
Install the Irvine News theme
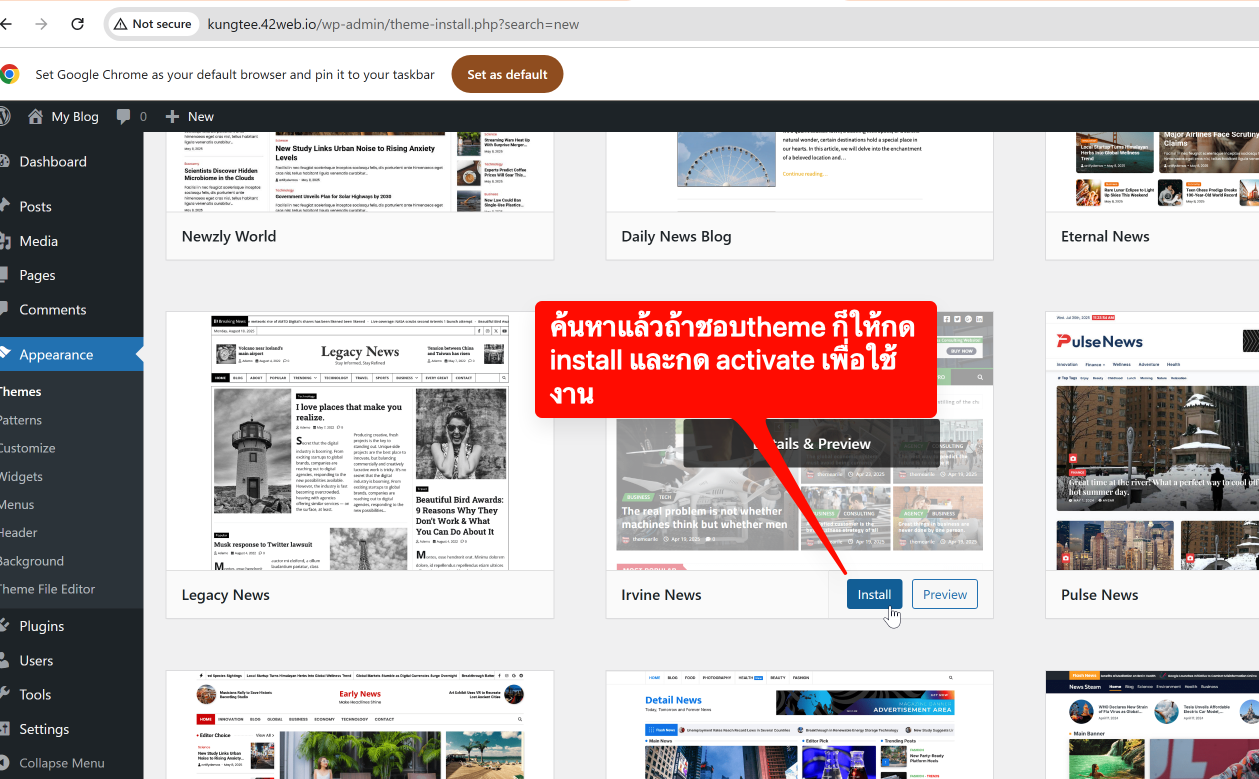click(874, 594)
